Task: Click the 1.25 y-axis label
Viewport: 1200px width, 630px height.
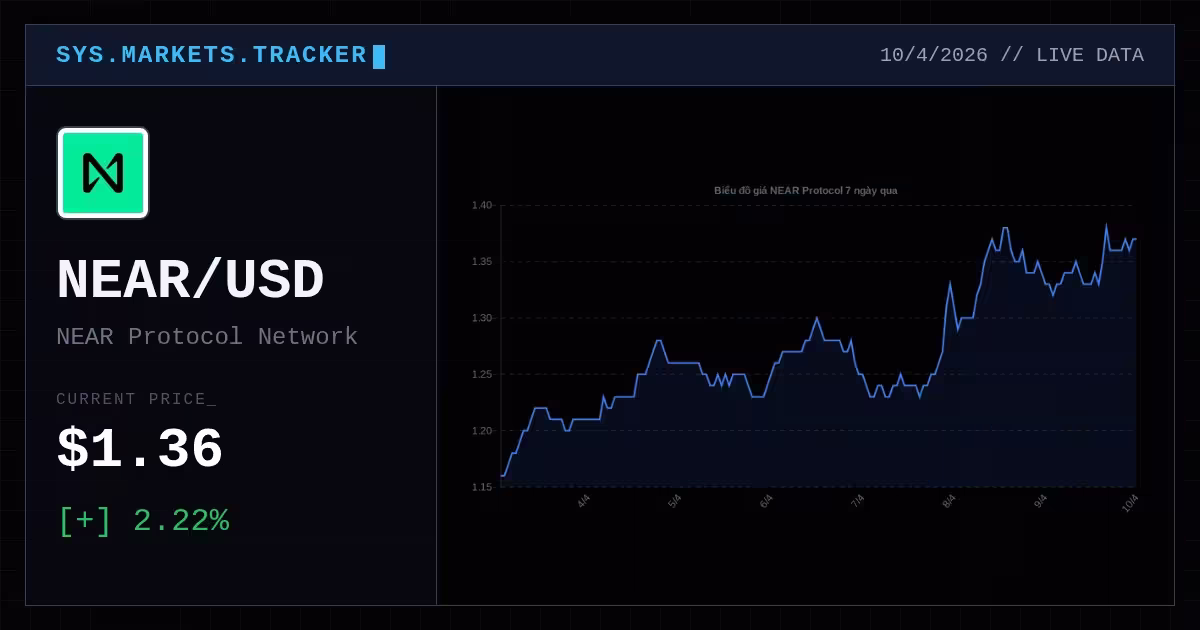Action: point(482,375)
